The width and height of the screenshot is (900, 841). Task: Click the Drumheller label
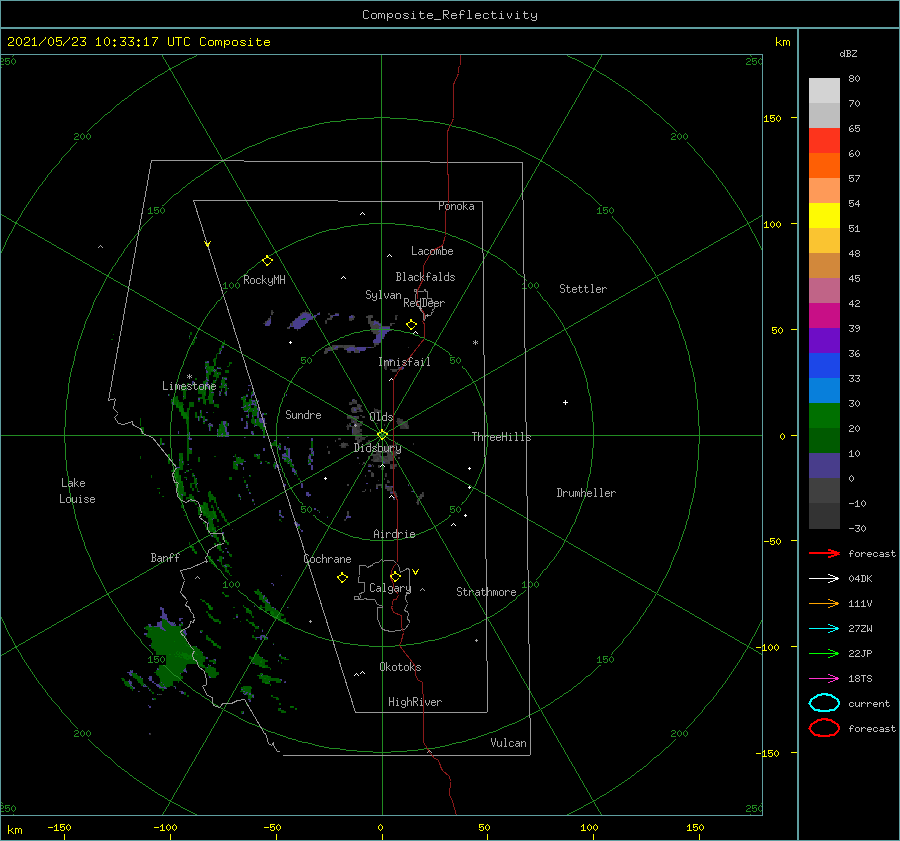click(586, 493)
